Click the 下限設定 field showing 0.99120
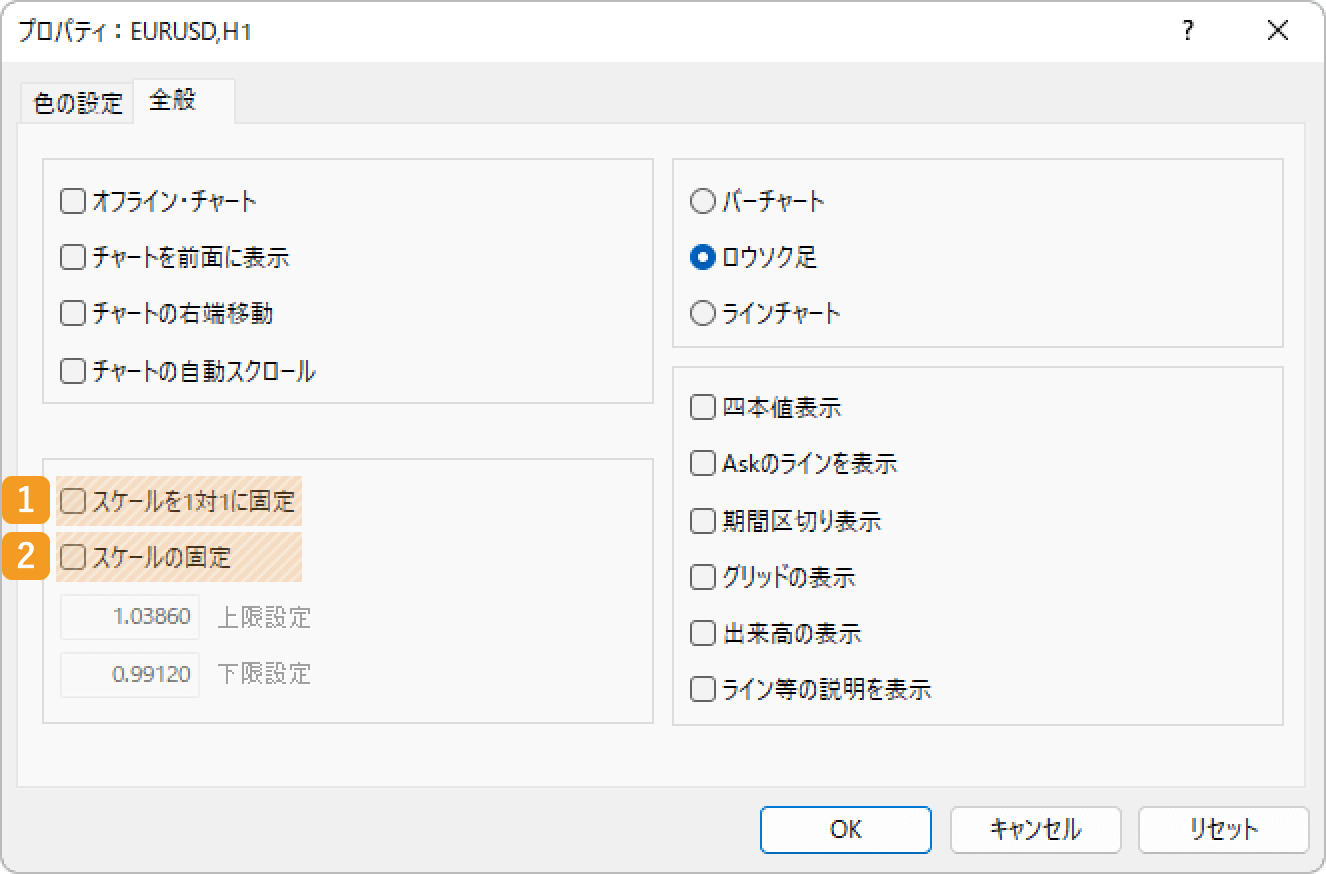The width and height of the screenshot is (1326, 874). pyautogui.click(x=130, y=675)
